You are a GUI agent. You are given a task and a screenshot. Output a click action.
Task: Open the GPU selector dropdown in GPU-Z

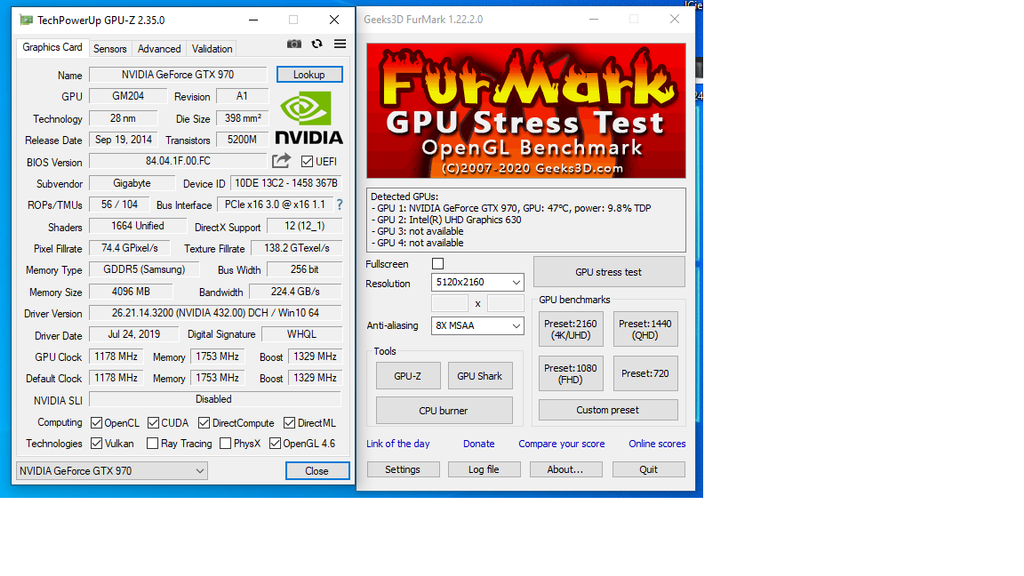tap(112, 470)
